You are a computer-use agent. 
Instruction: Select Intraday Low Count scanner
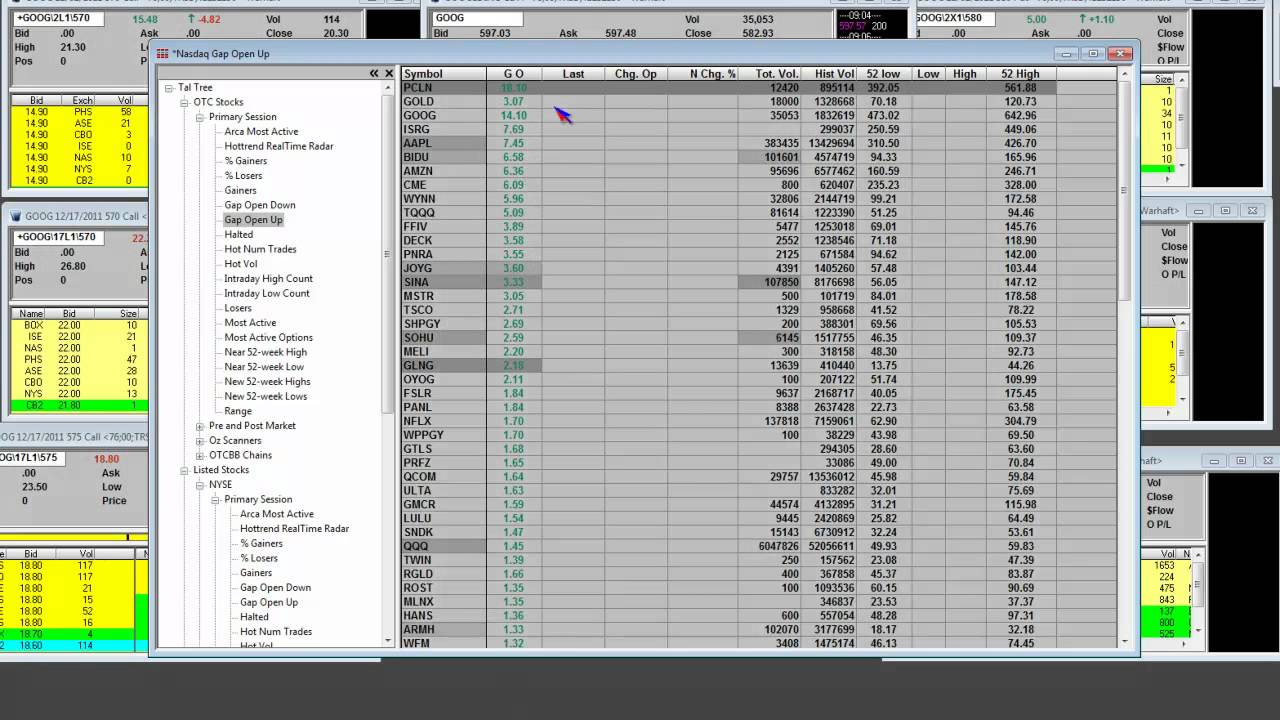tap(267, 293)
